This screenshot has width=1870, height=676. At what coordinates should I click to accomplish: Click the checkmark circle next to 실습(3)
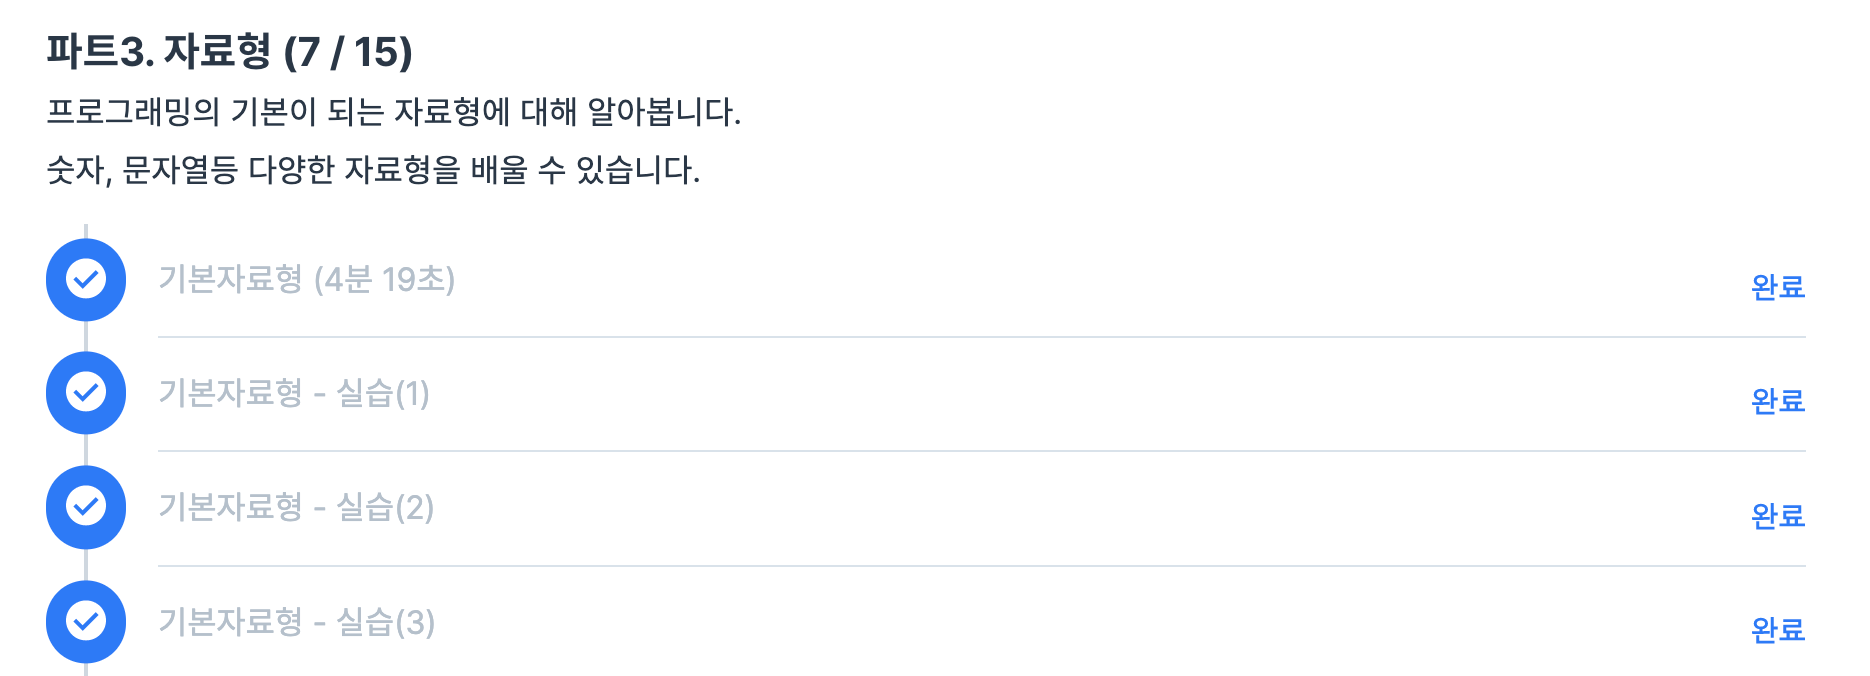[x=86, y=621]
